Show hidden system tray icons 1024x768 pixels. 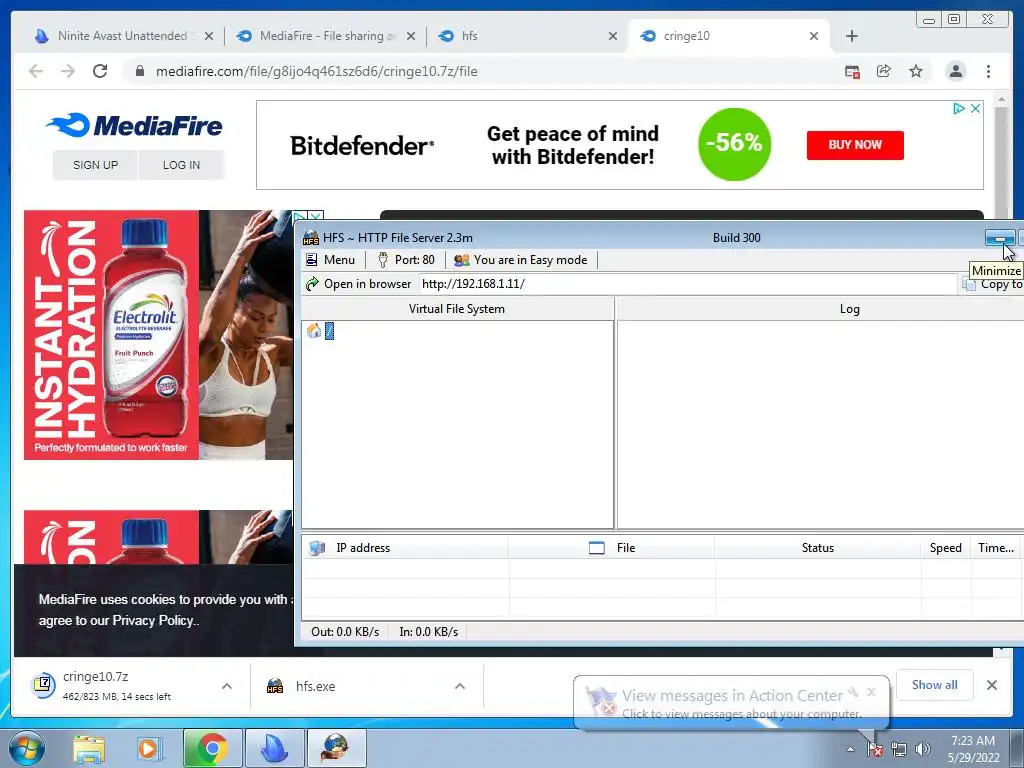[x=850, y=749]
